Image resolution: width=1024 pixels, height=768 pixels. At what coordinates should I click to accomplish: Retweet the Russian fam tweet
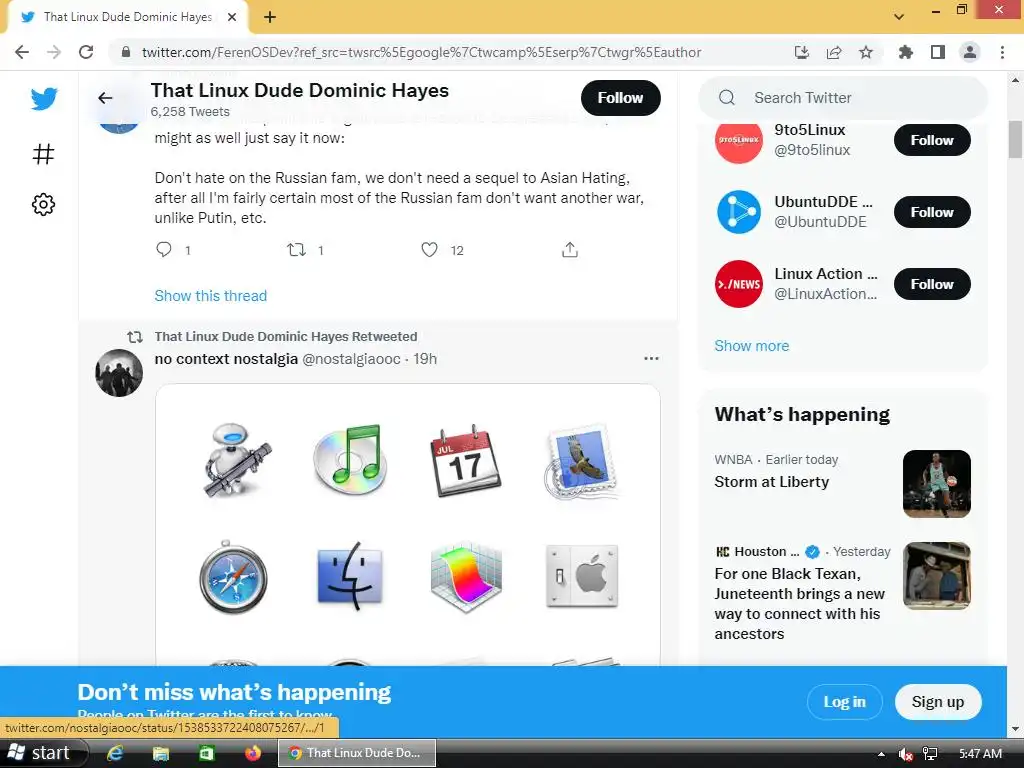(296, 249)
